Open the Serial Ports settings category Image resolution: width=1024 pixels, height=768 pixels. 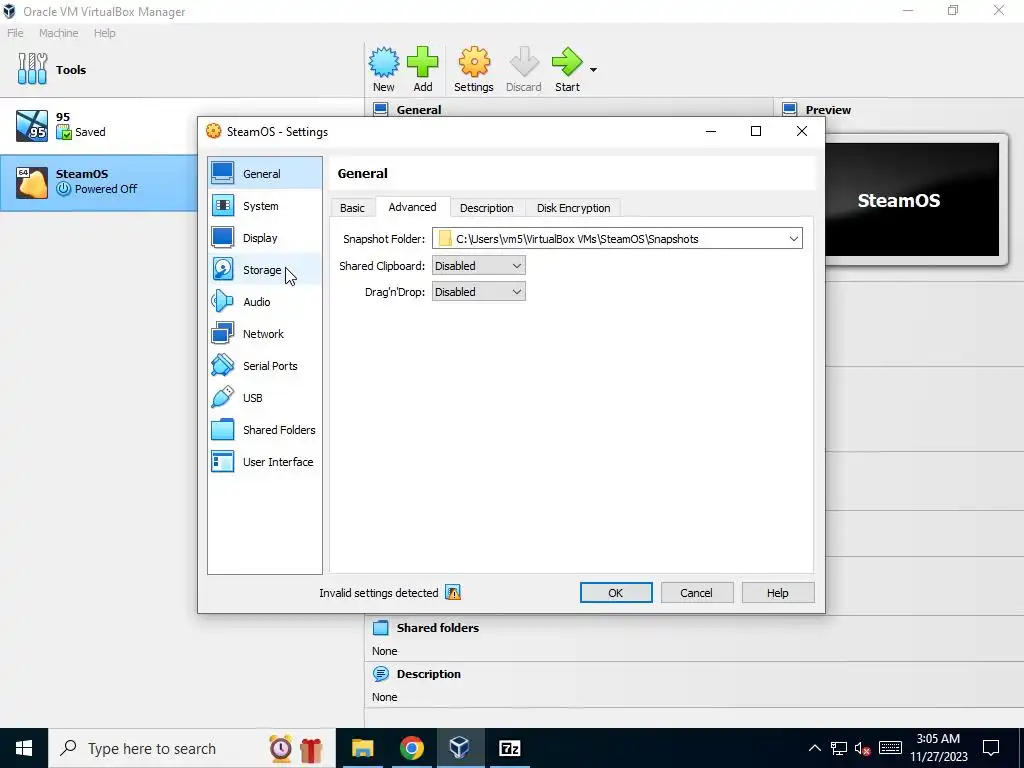coord(264,366)
